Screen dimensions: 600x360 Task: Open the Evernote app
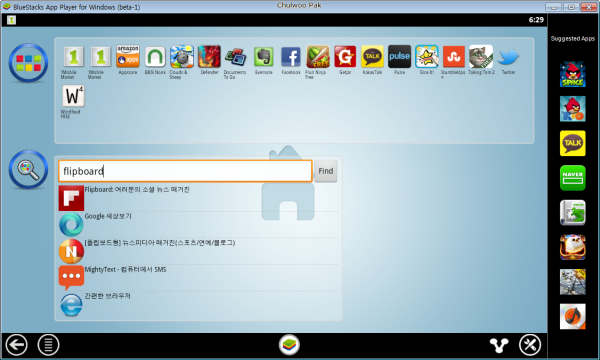coord(264,57)
